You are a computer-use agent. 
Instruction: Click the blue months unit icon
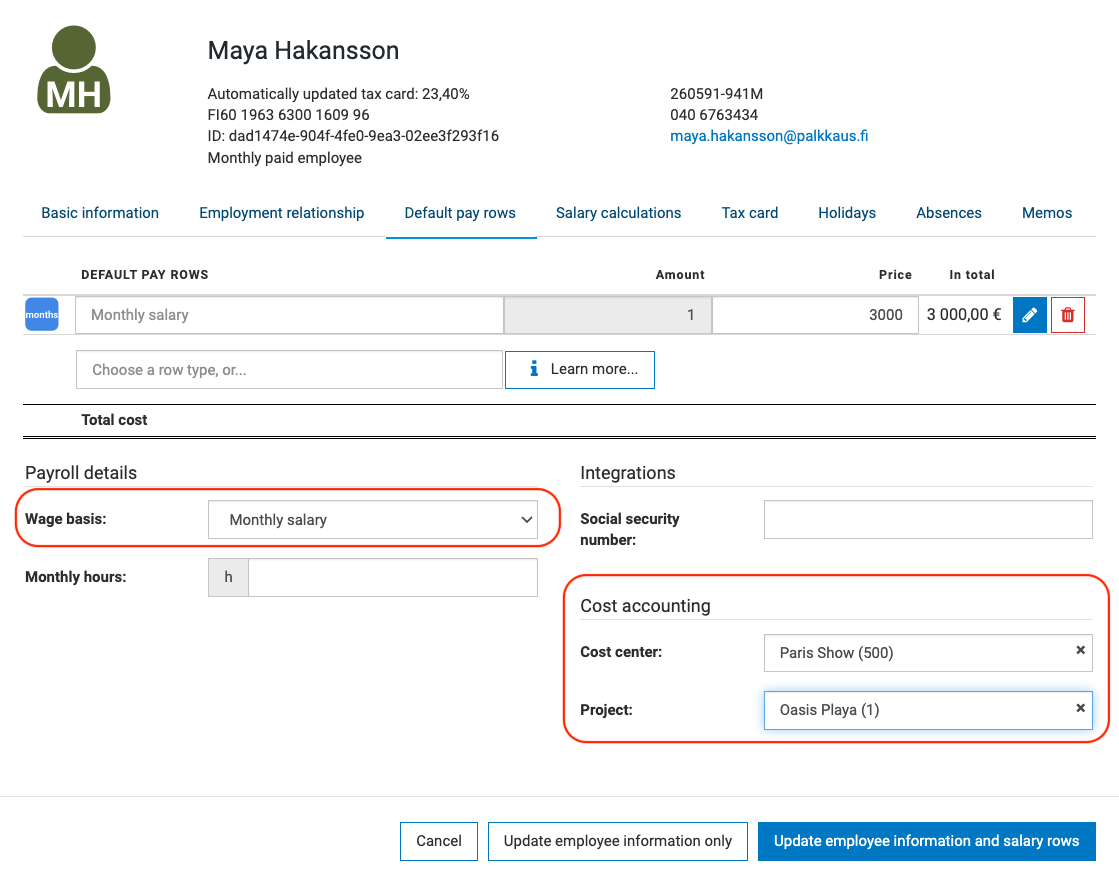[42, 315]
